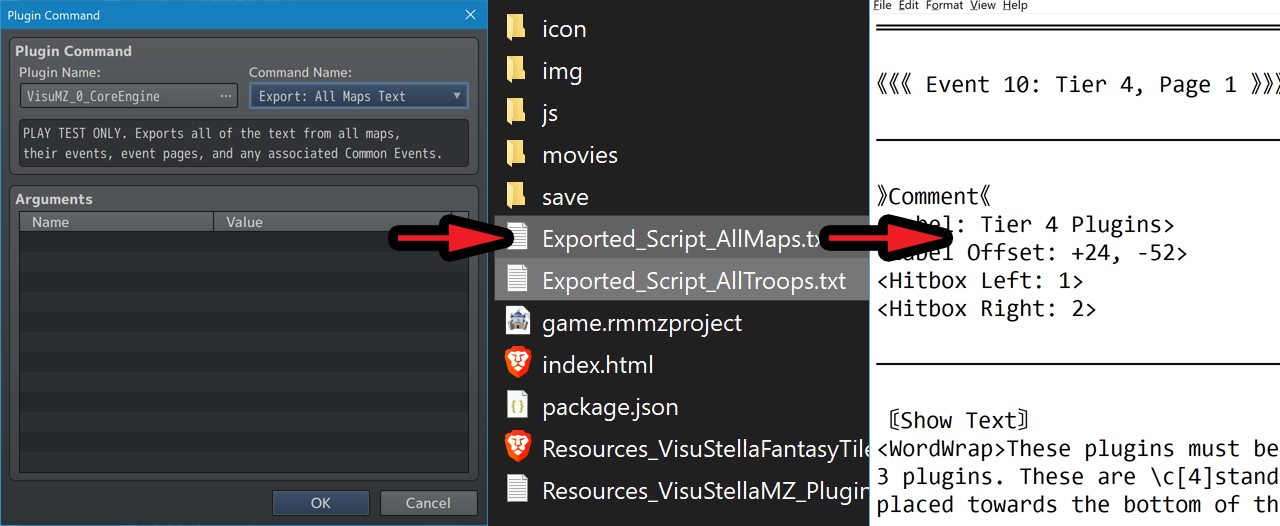Viewport: 1280px width, 526px height.
Task: Click the Brave icon beside index.html
Action: tap(517, 364)
